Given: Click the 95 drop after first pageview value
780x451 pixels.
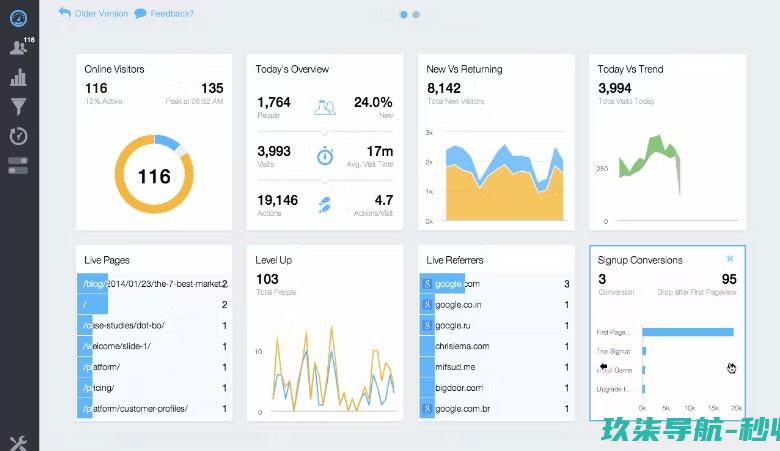Looking at the screenshot, I should point(729,279).
